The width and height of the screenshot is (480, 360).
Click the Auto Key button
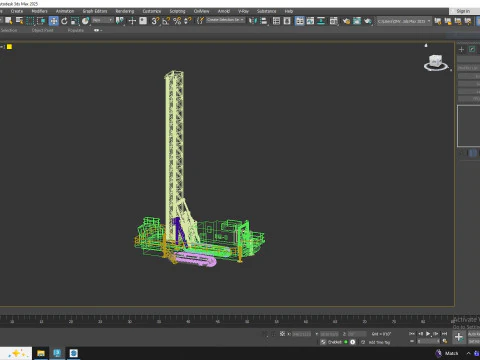click(474, 334)
